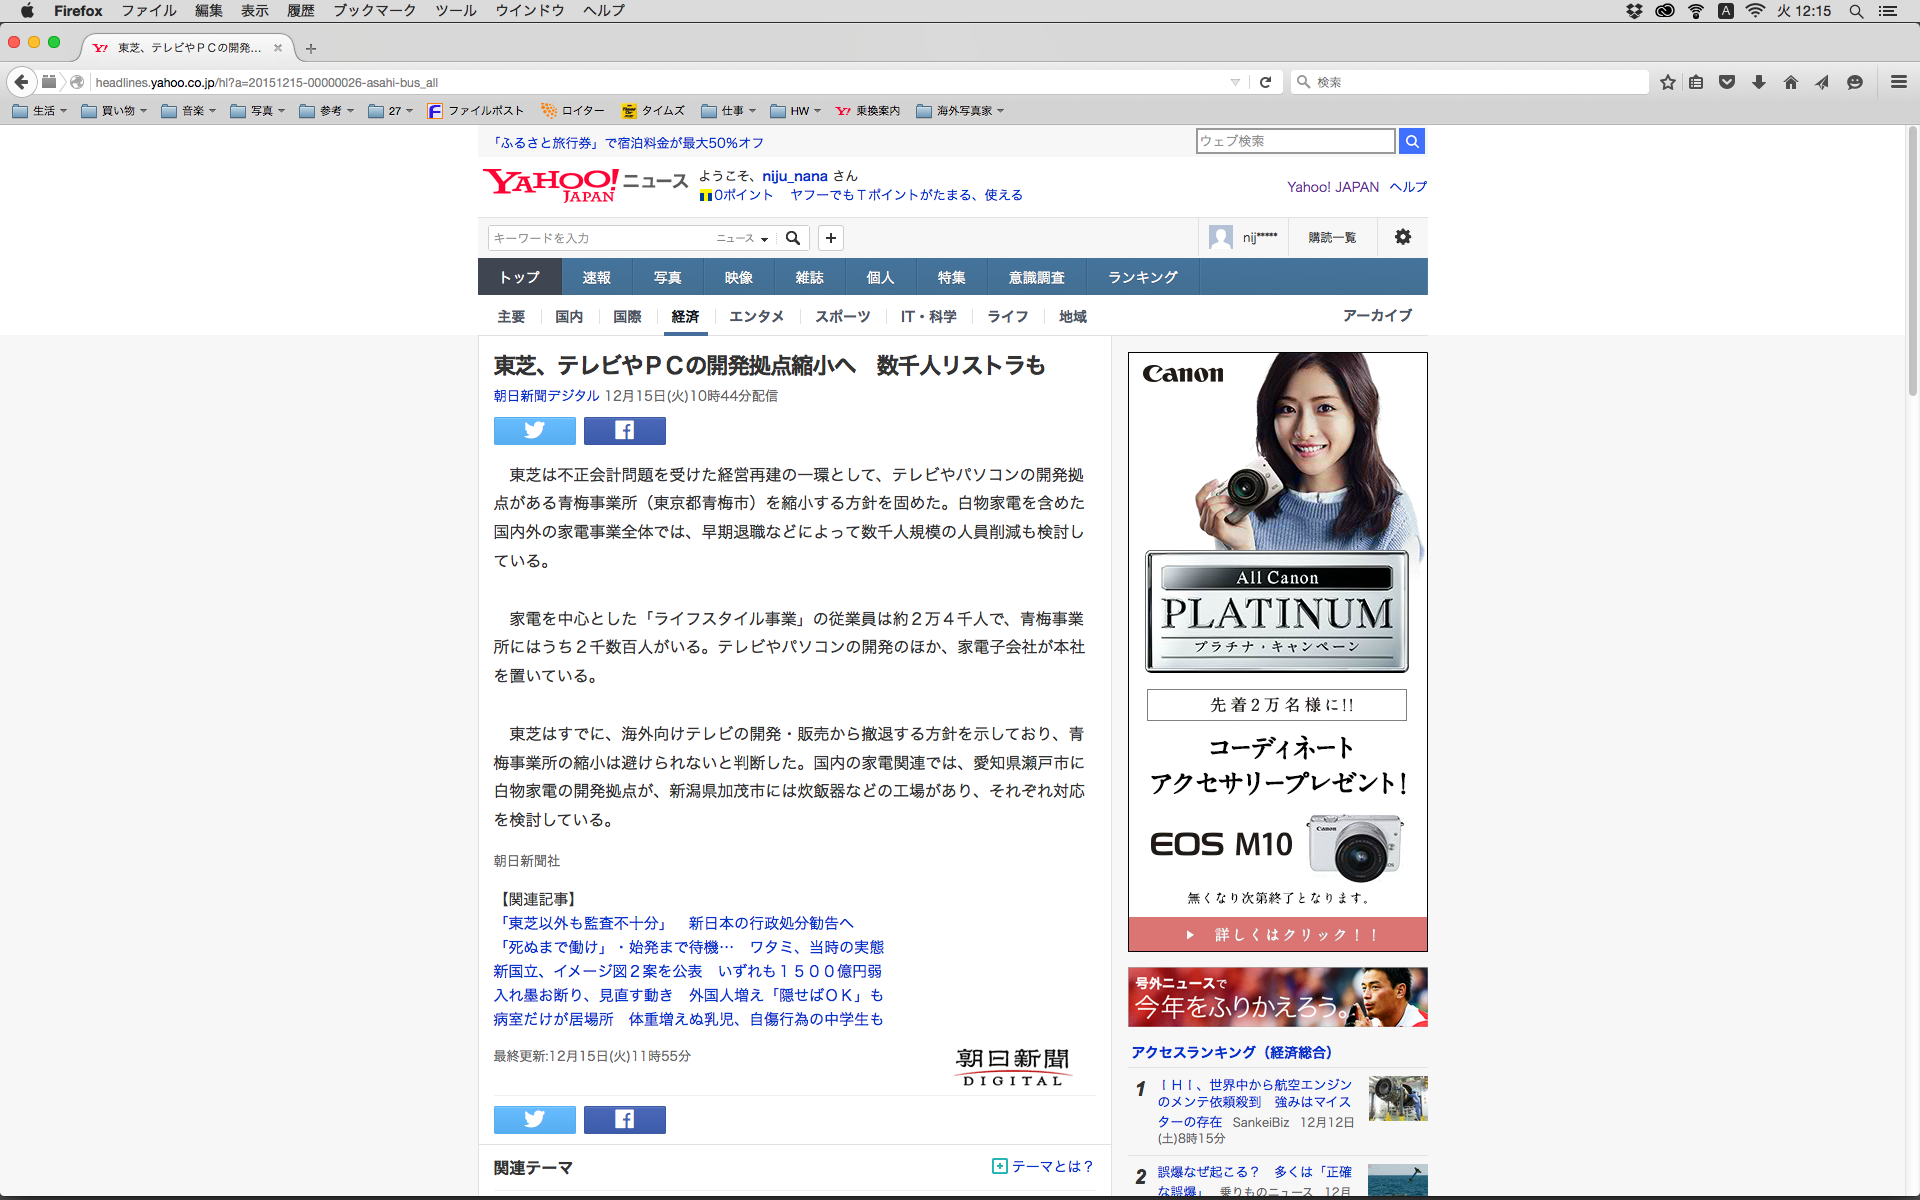Open the 朝日新聞デジタル source link
This screenshot has width=1920, height=1200.
546,396
